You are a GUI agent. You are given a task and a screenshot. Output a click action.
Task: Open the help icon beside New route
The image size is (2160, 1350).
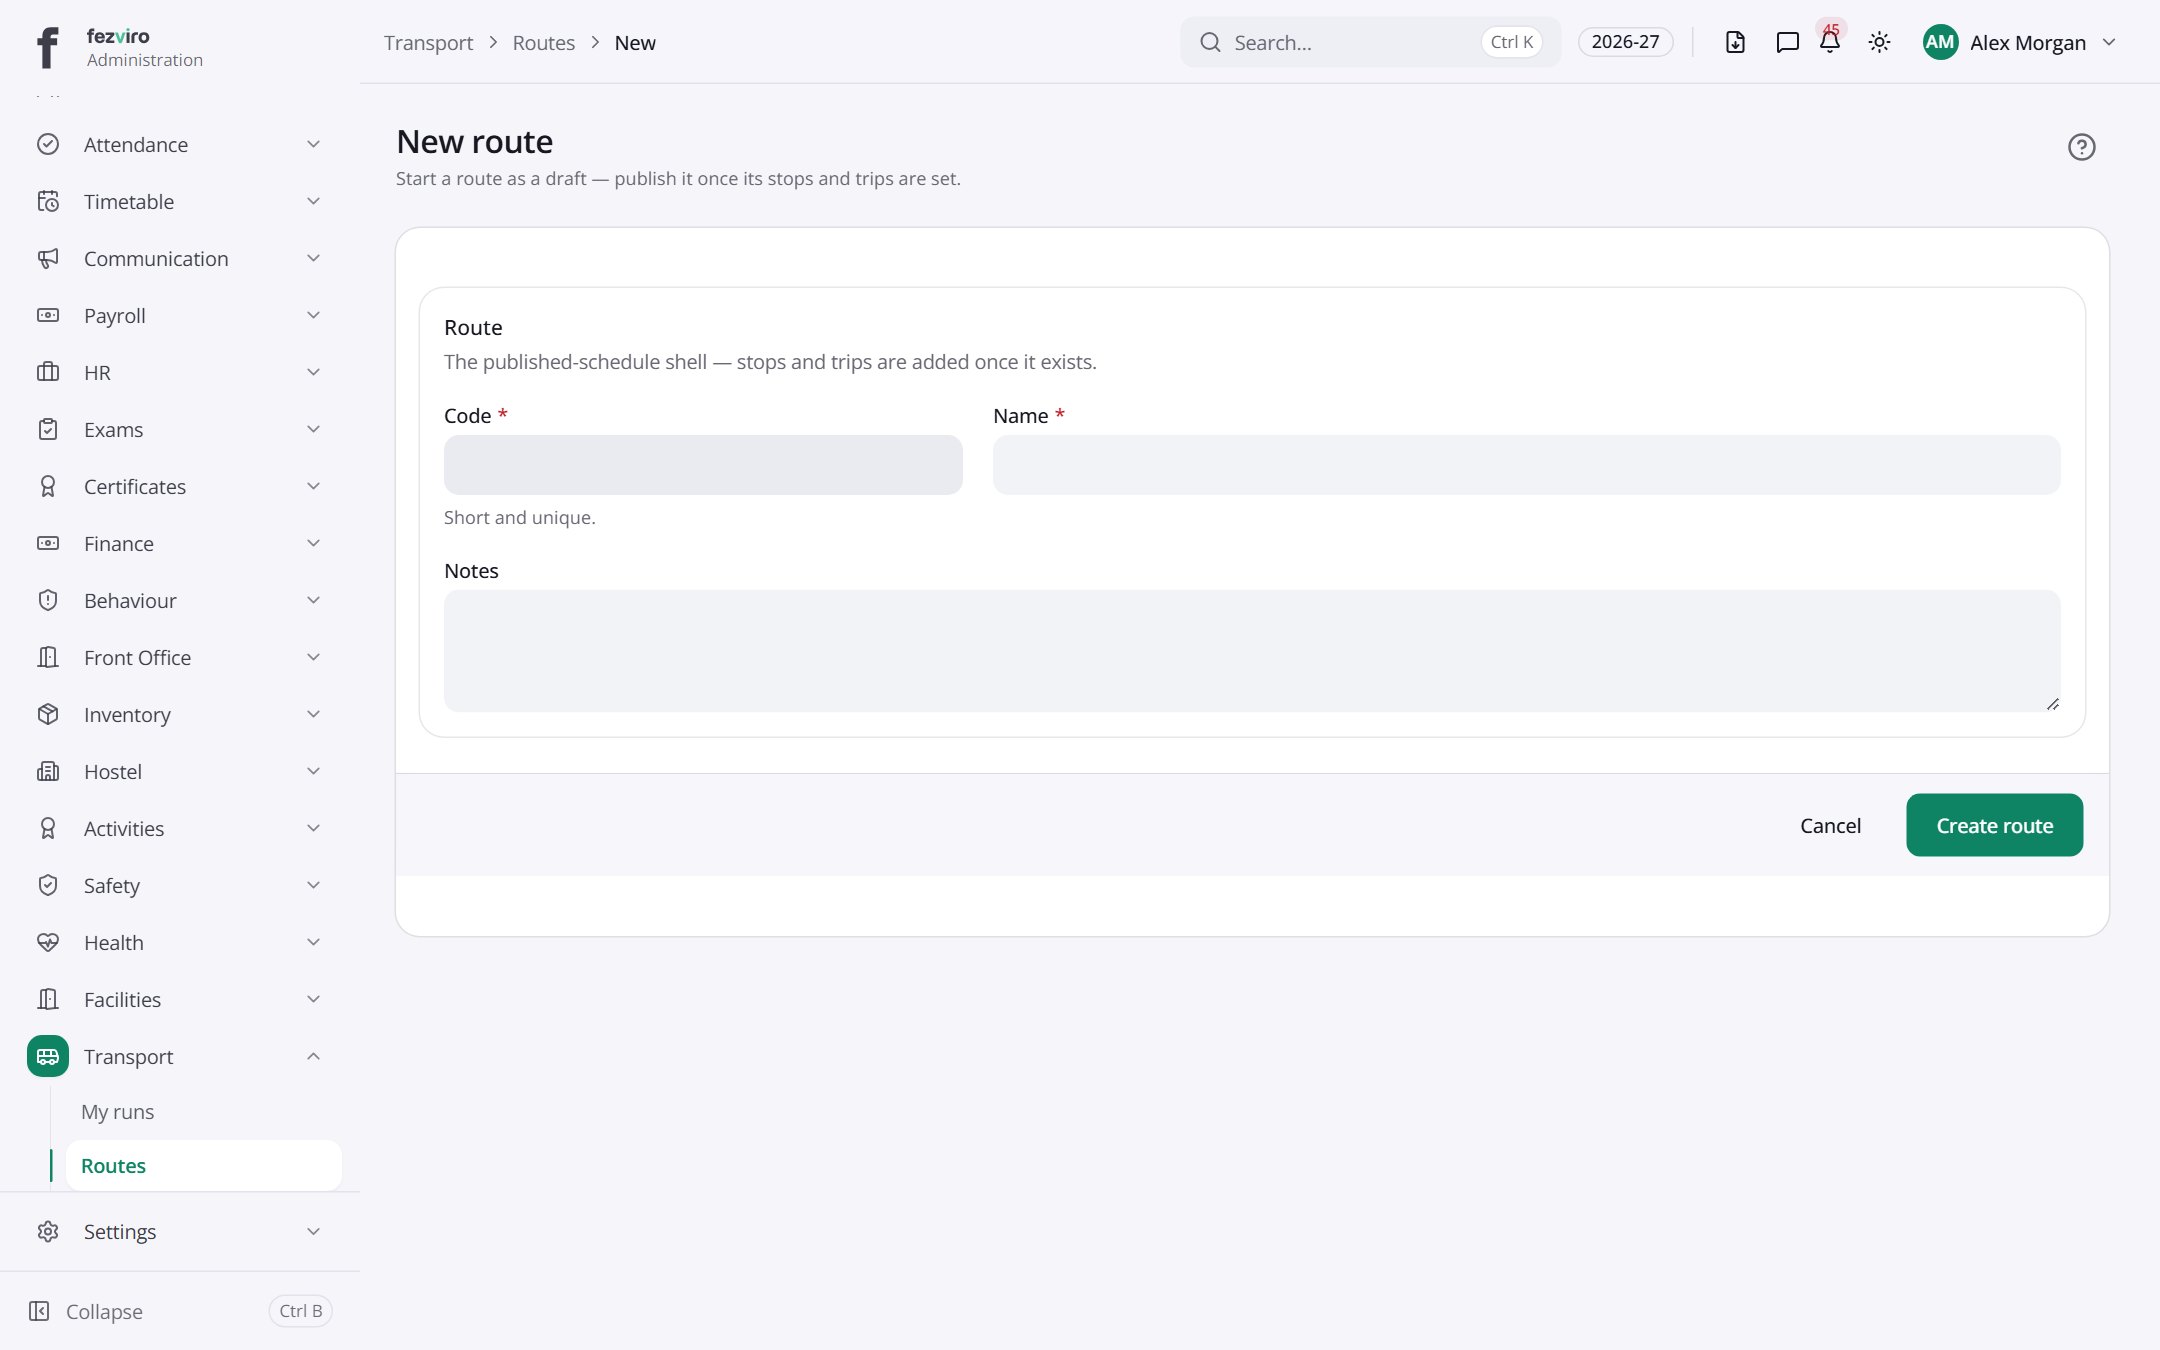2081,147
